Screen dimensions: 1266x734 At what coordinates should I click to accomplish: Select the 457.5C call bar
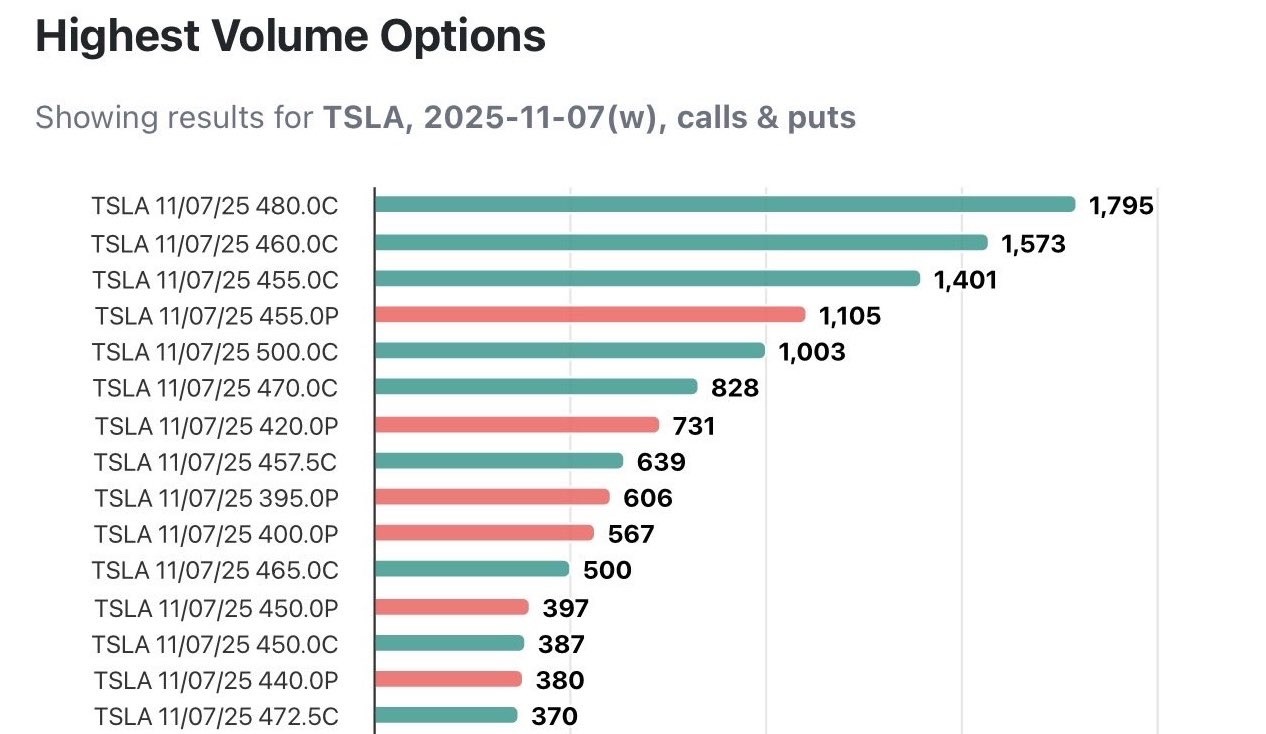click(499, 460)
